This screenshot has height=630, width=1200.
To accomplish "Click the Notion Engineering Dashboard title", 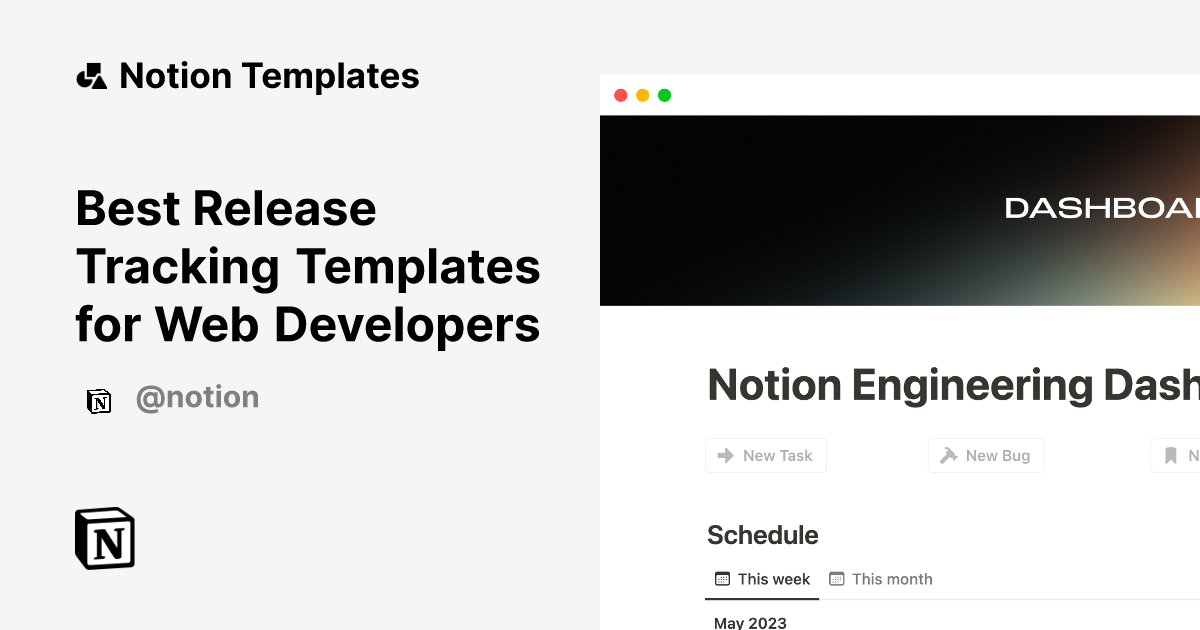I will 950,385.
